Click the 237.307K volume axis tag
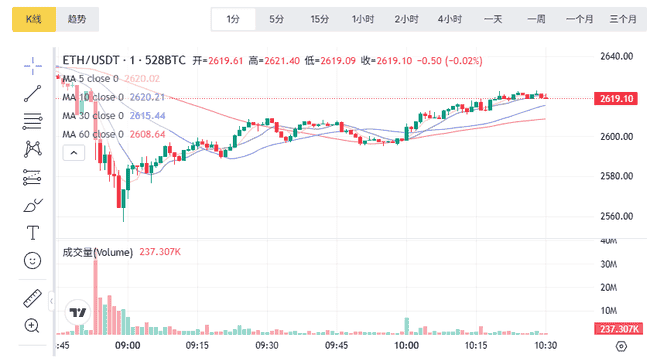The width and height of the screenshot is (650, 361). (619, 329)
